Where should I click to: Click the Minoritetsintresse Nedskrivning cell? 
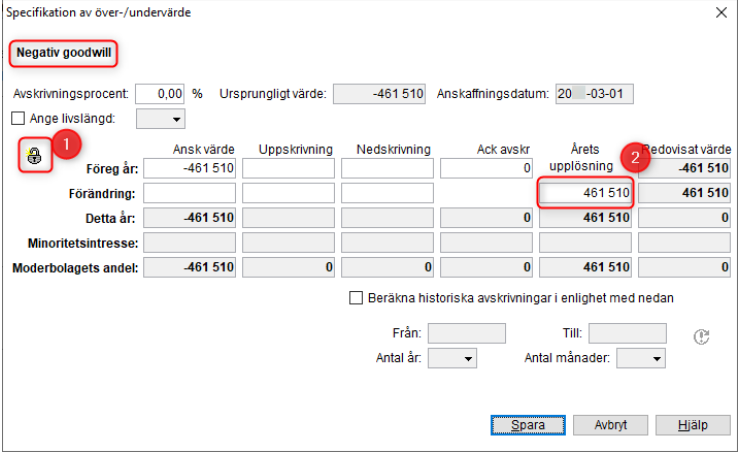click(387, 243)
